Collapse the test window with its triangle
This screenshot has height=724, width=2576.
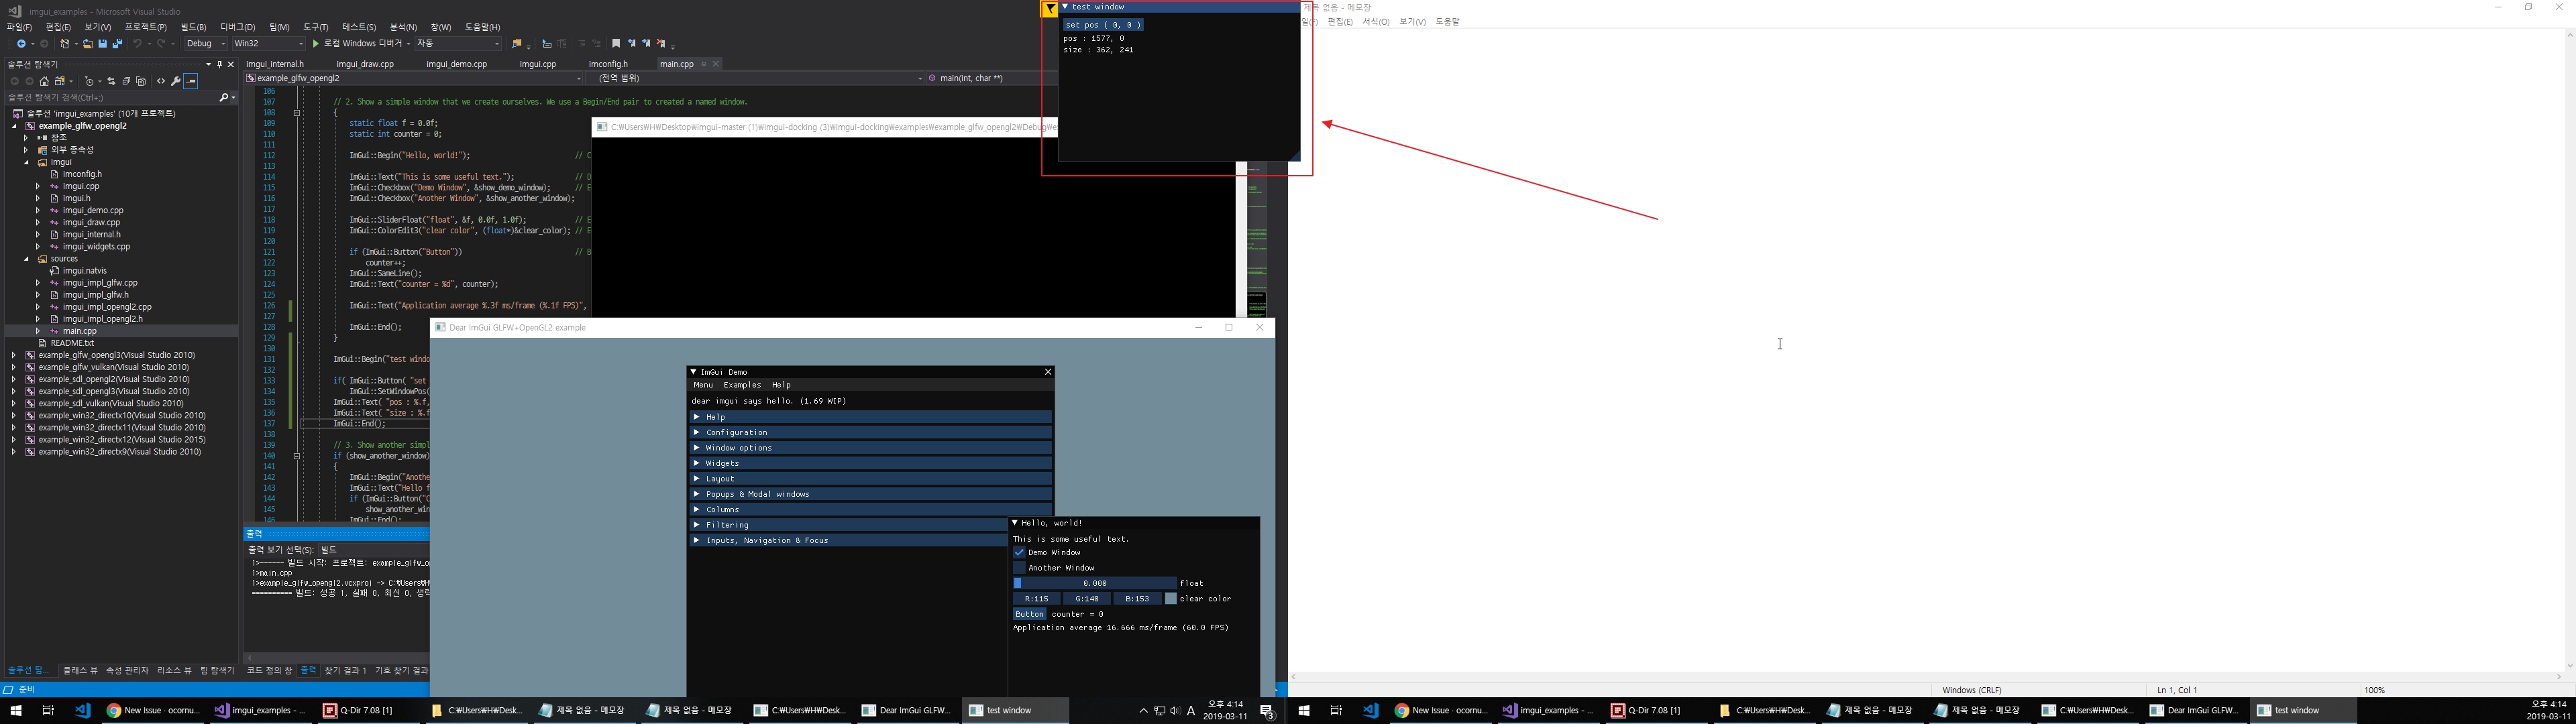(x=1065, y=6)
